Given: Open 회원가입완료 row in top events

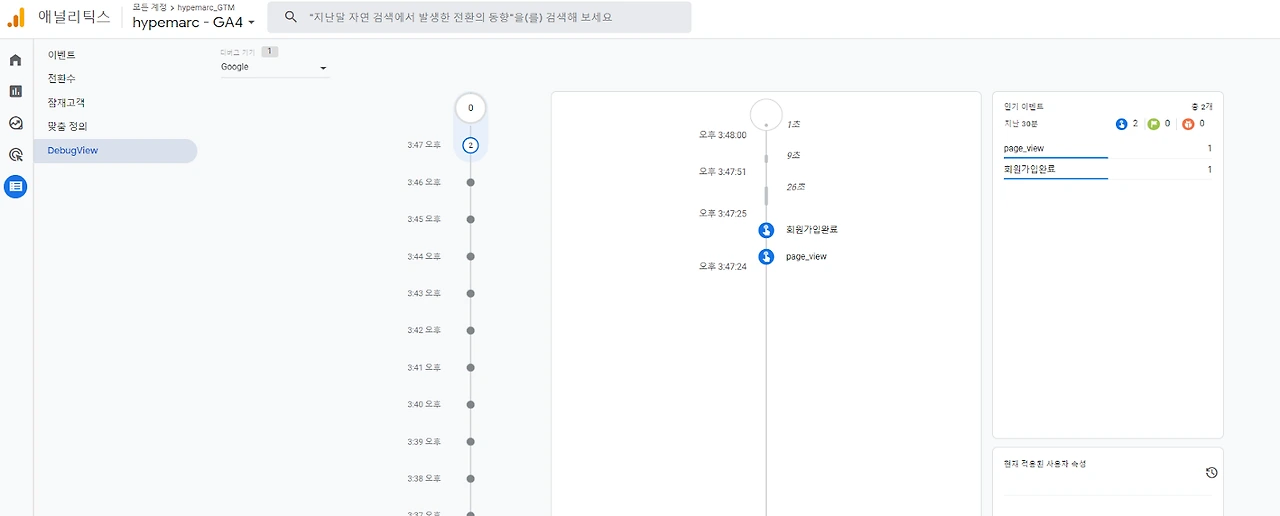Looking at the screenshot, I should pos(1108,169).
